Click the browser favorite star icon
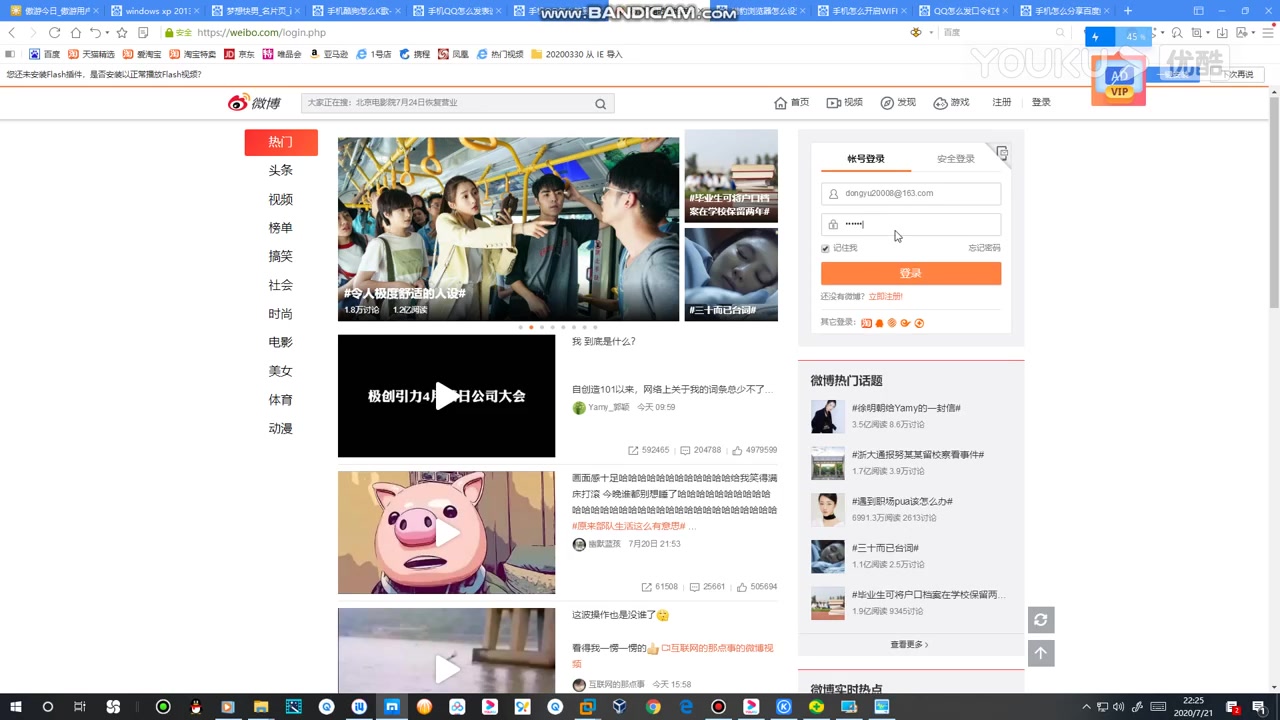This screenshot has width=1280, height=720. (x=122, y=33)
